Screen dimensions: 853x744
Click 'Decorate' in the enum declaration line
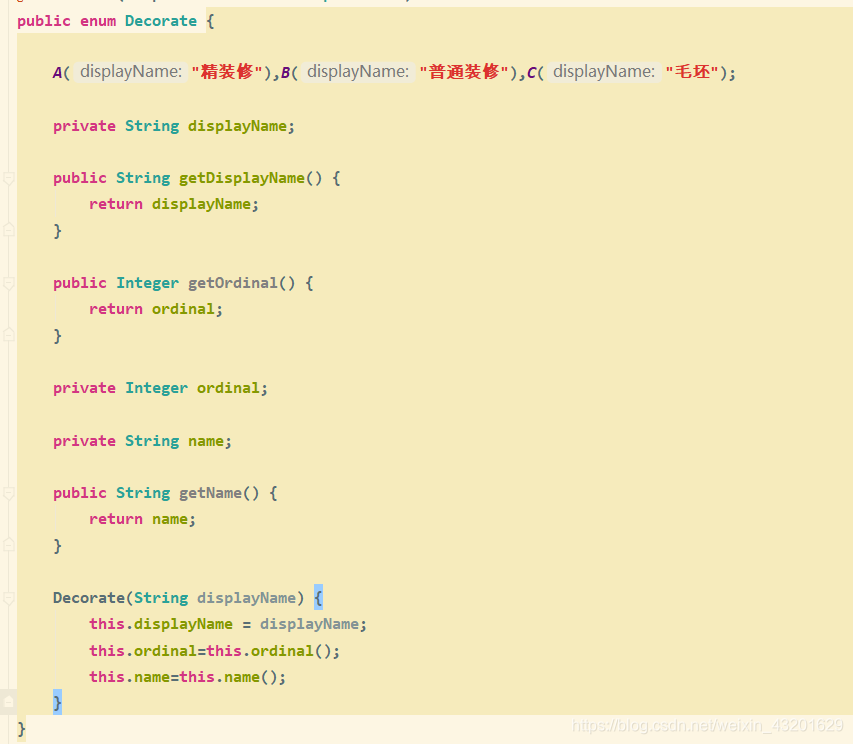tap(161, 21)
